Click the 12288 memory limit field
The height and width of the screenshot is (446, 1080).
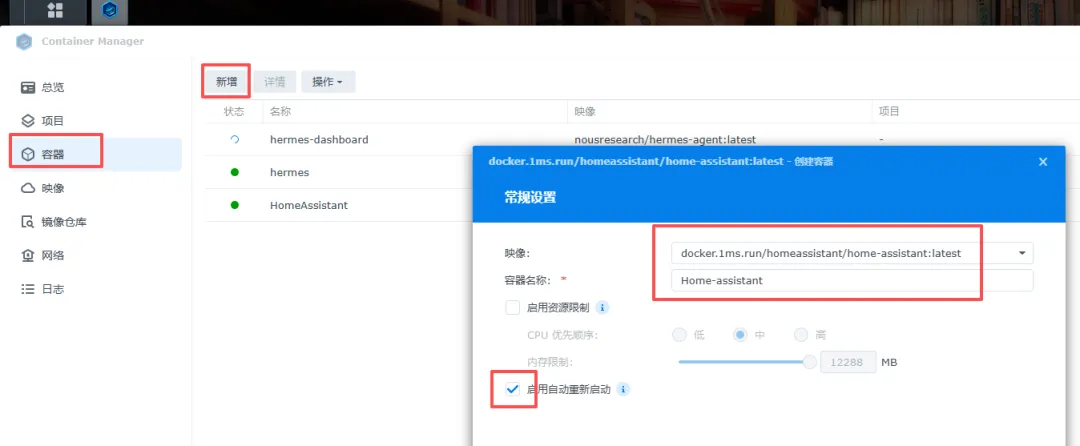[x=848, y=362]
